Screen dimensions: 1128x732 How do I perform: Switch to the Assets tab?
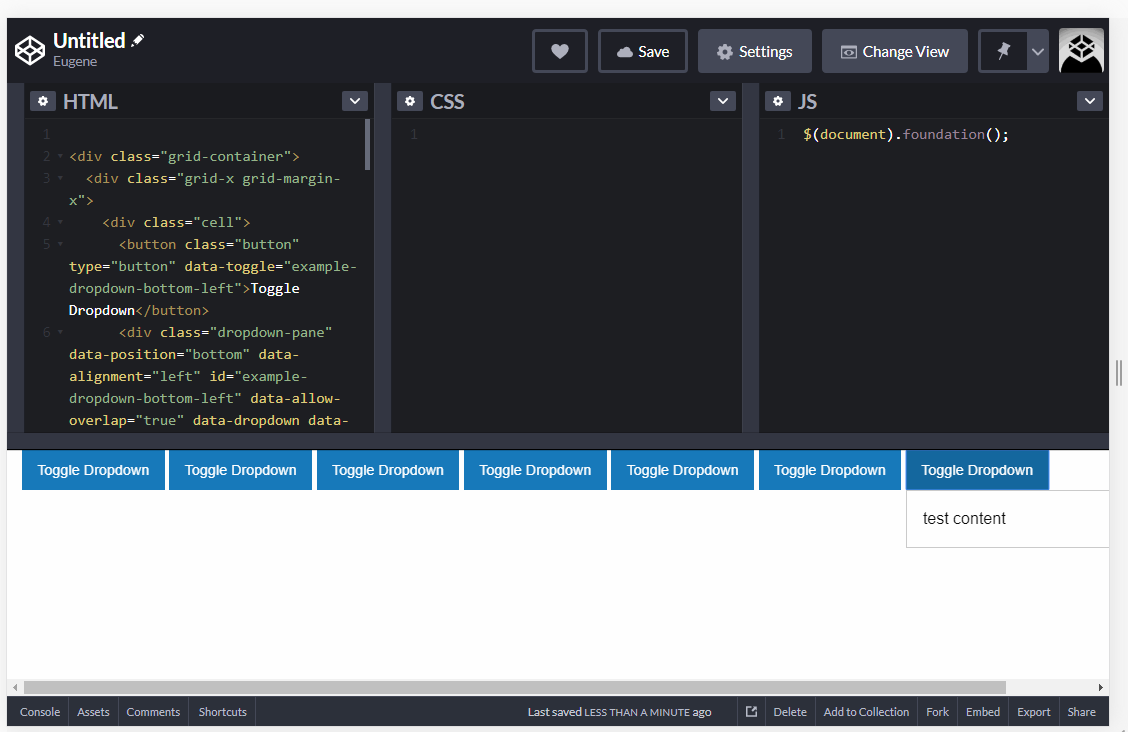(93, 711)
